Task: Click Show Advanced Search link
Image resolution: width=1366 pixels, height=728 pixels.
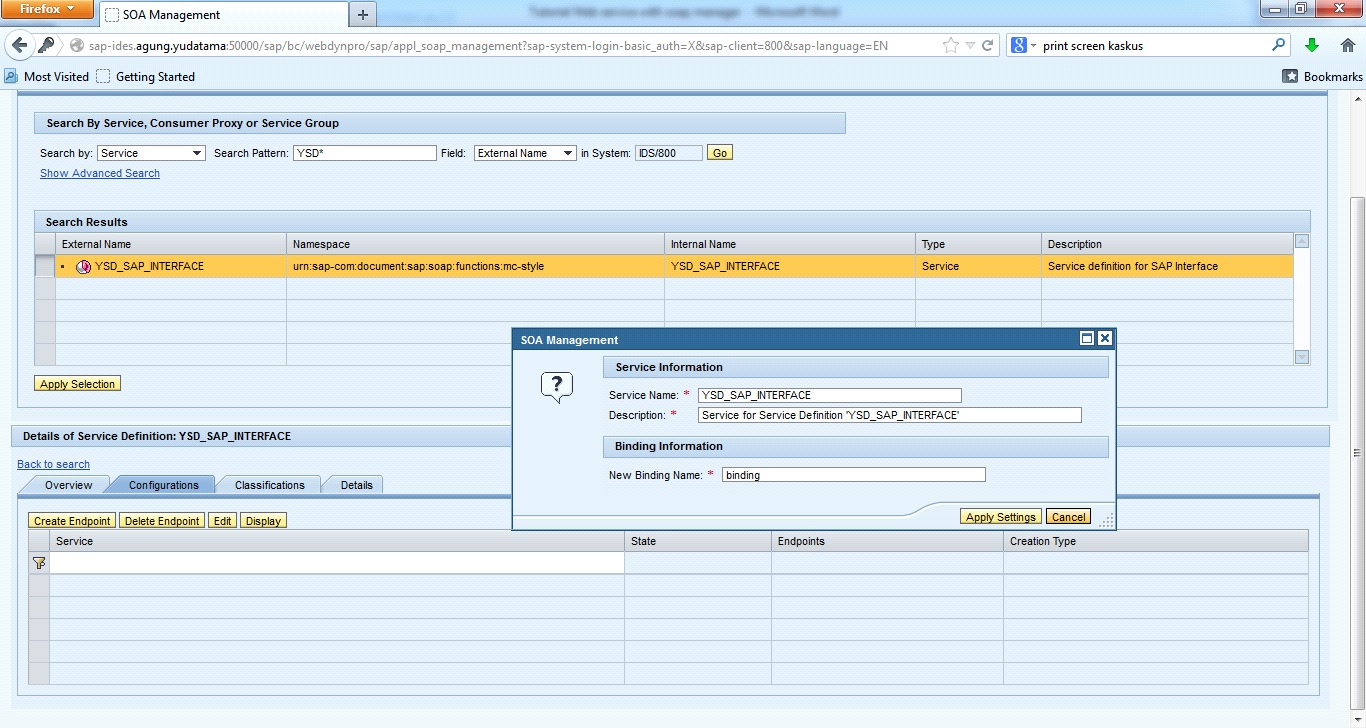Action: pos(100,173)
